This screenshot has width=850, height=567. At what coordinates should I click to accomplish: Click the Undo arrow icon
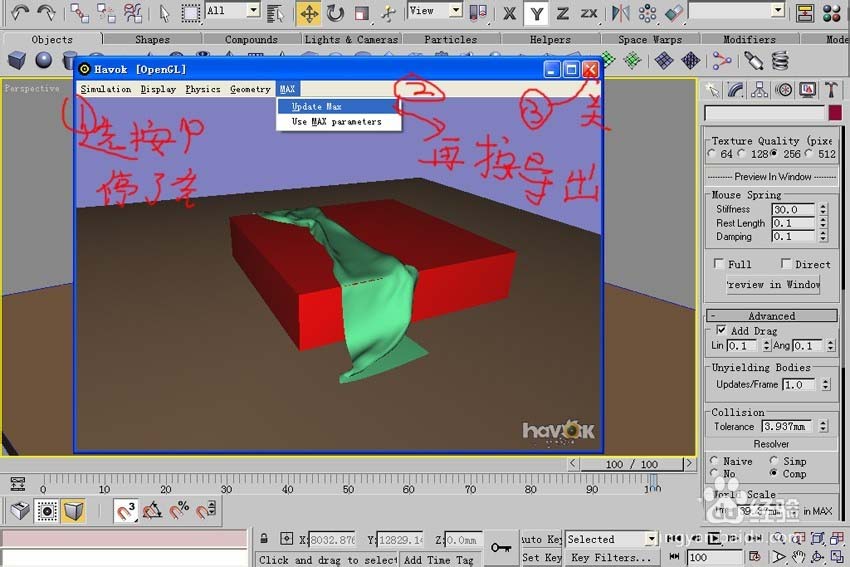20,12
